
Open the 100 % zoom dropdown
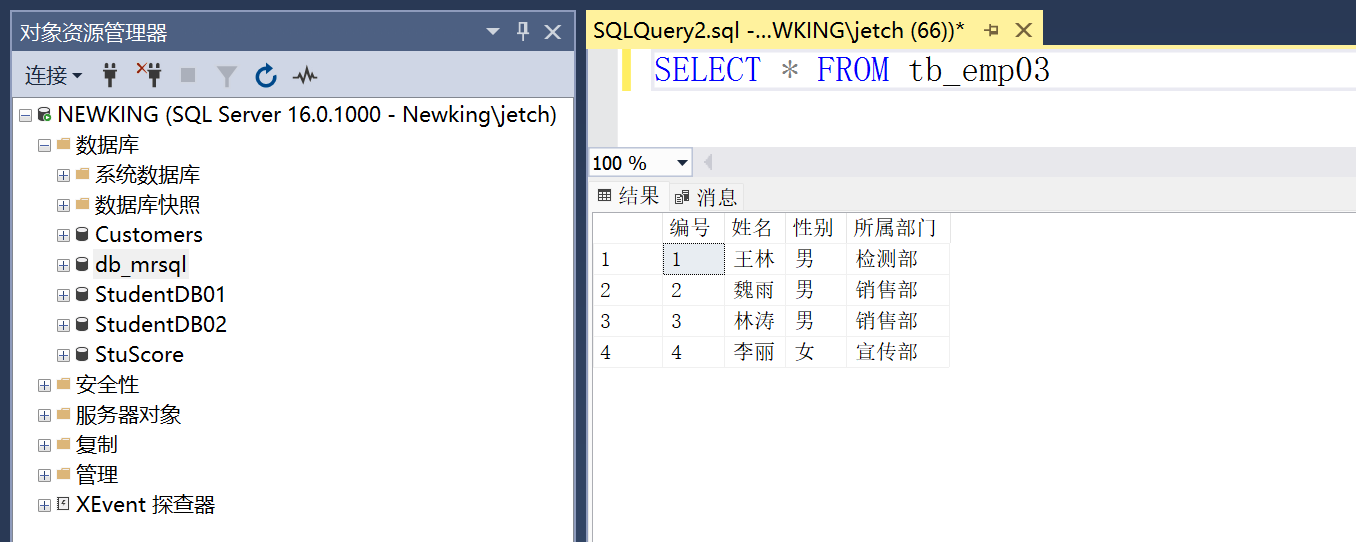point(683,162)
